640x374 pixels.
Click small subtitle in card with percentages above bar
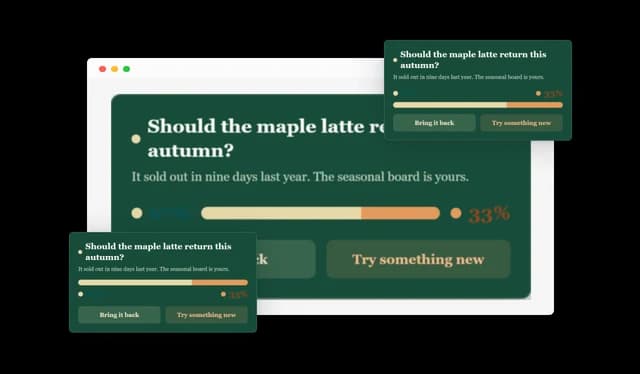(x=469, y=77)
